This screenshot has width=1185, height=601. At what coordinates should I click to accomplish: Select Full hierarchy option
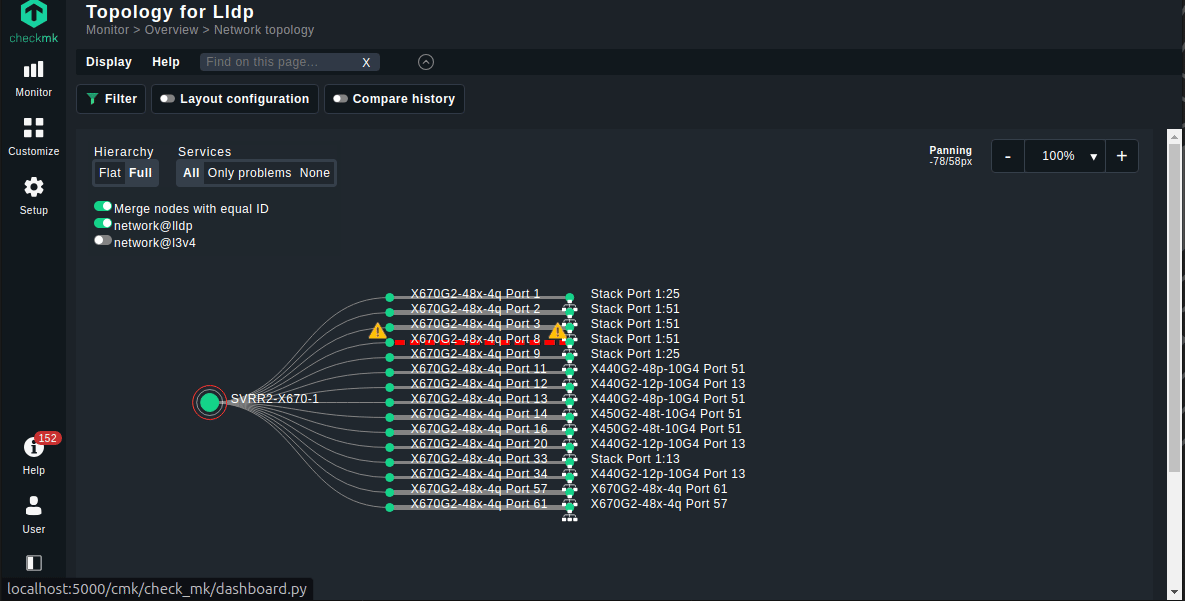click(x=141, y=173)
